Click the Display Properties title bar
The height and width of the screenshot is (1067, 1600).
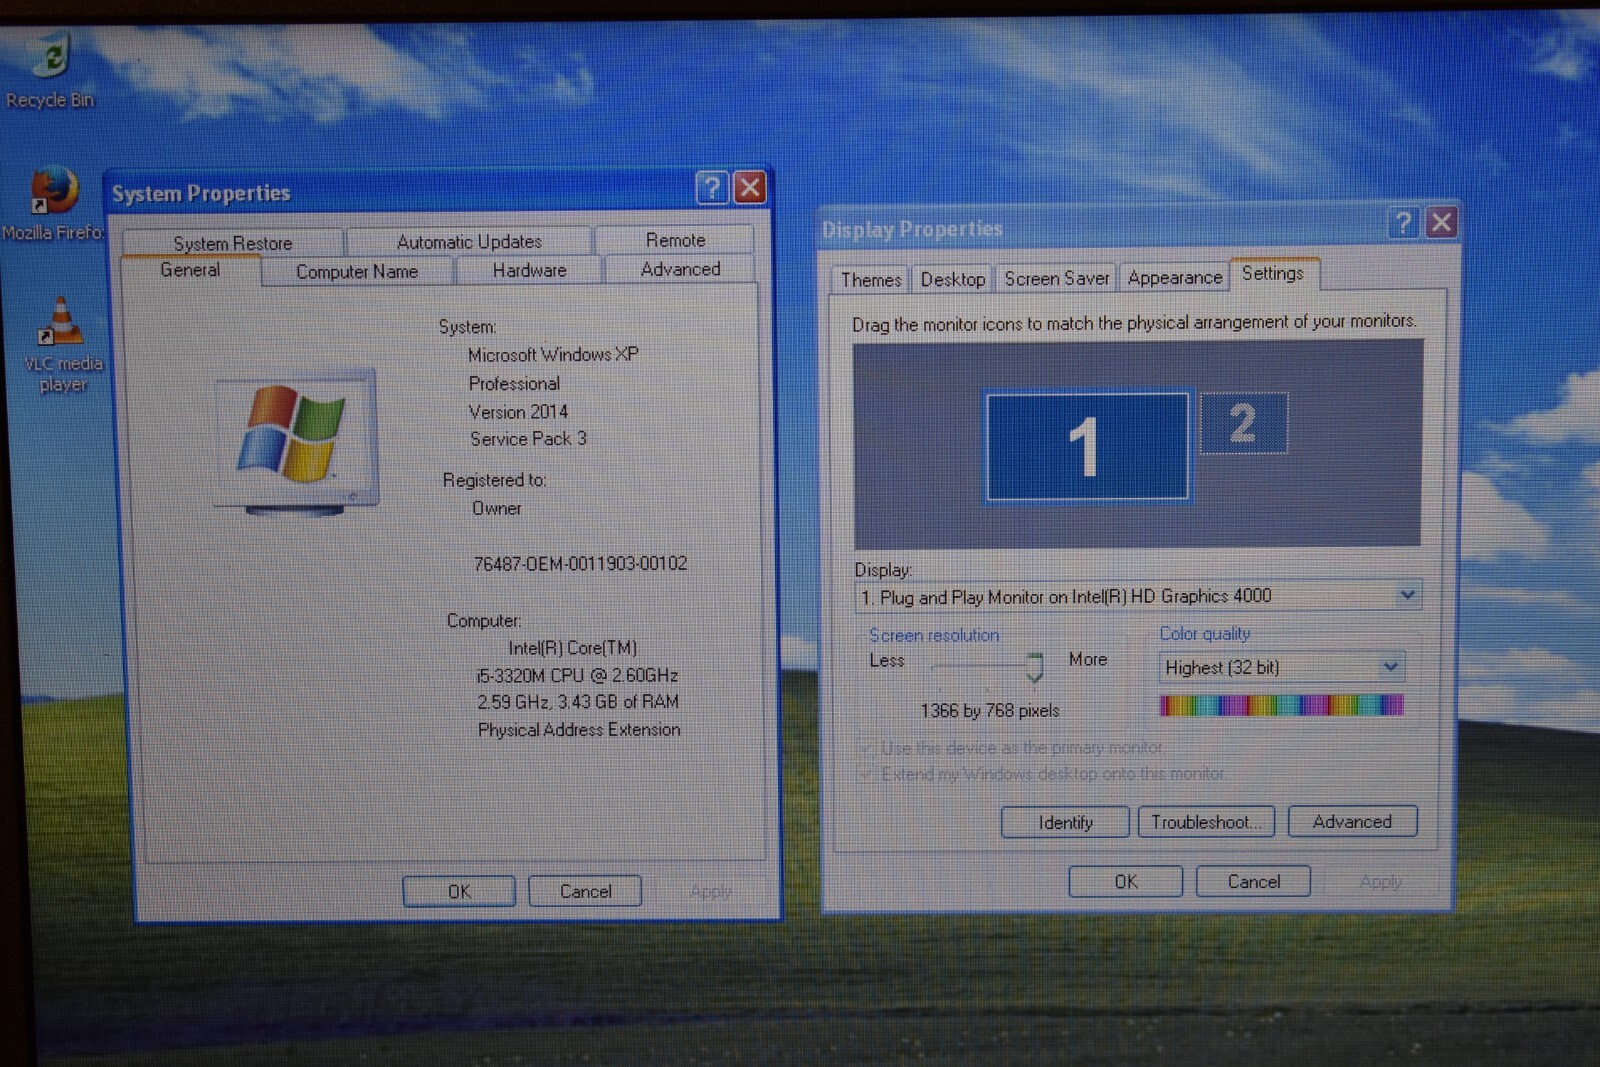click(1100, 228)
